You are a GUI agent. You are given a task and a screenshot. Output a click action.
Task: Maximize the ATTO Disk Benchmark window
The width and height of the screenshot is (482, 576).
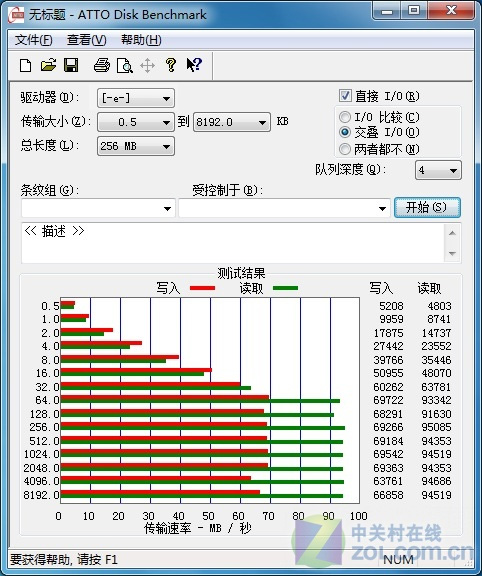[414, 10]
